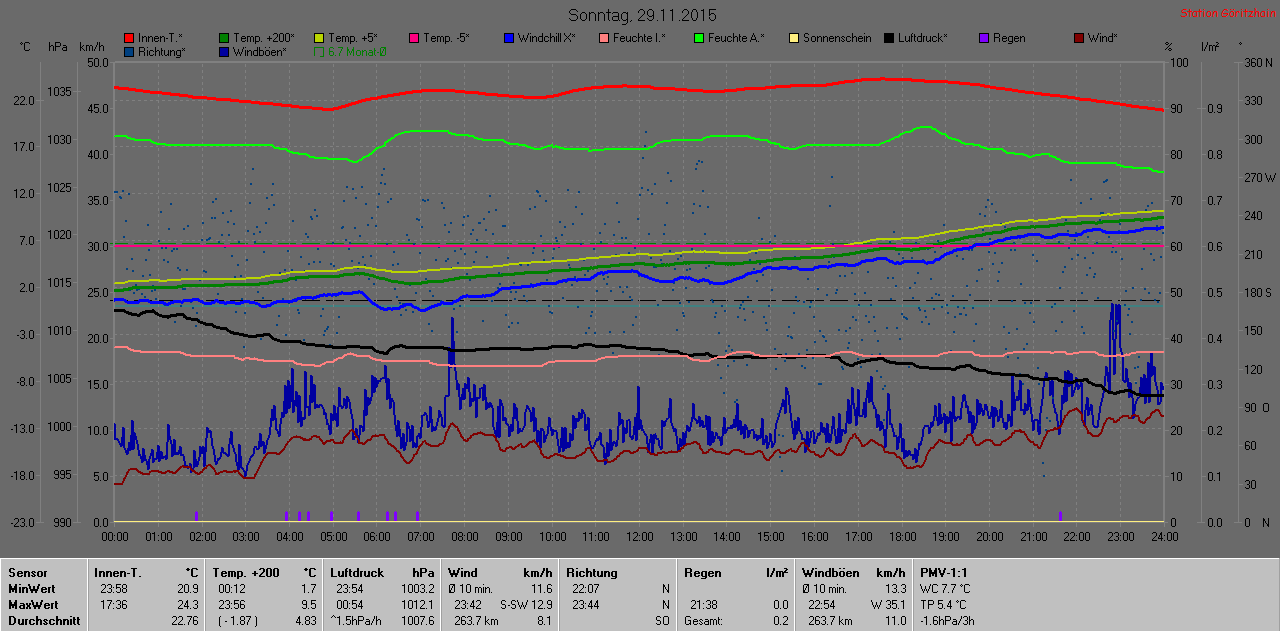Click the pink Temp. -5 legend swatch
This screenshot has height=631, width=1280.
[x=414, y=38]
